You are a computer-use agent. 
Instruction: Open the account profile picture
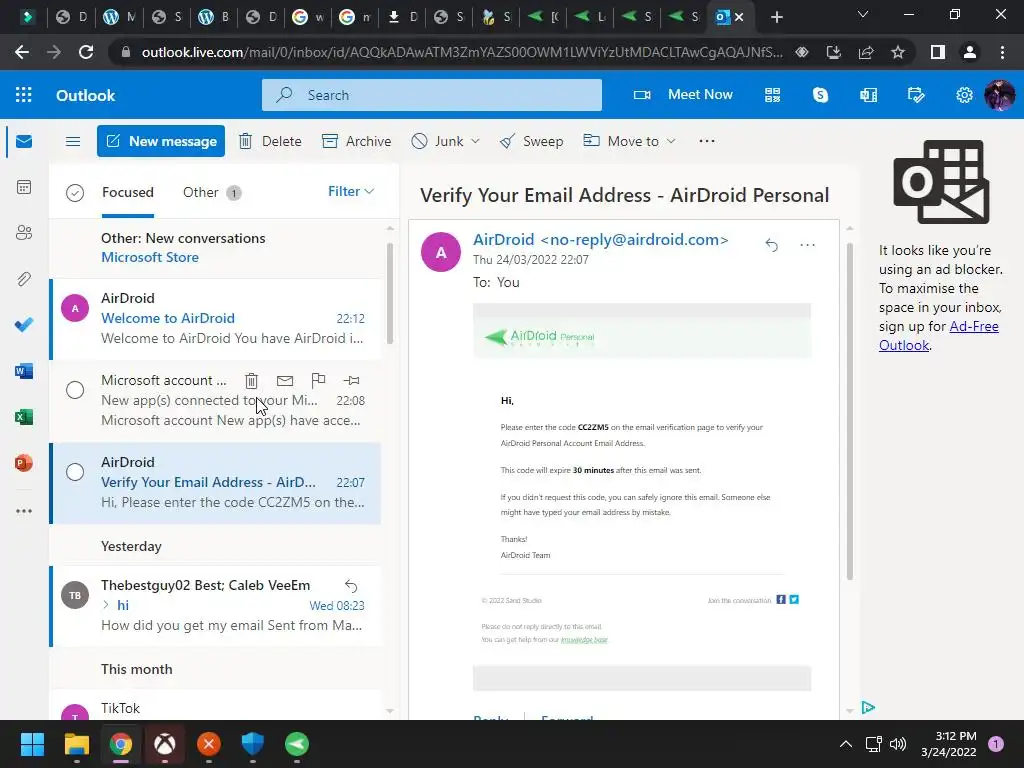[1000, 95]
